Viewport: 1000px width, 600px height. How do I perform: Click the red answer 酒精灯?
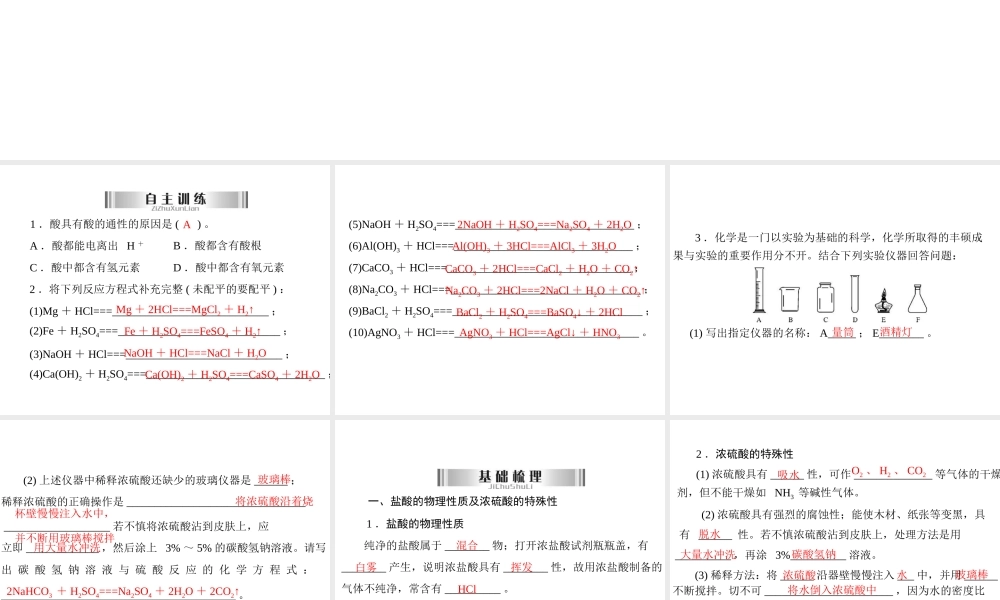(x=895, y=332)
